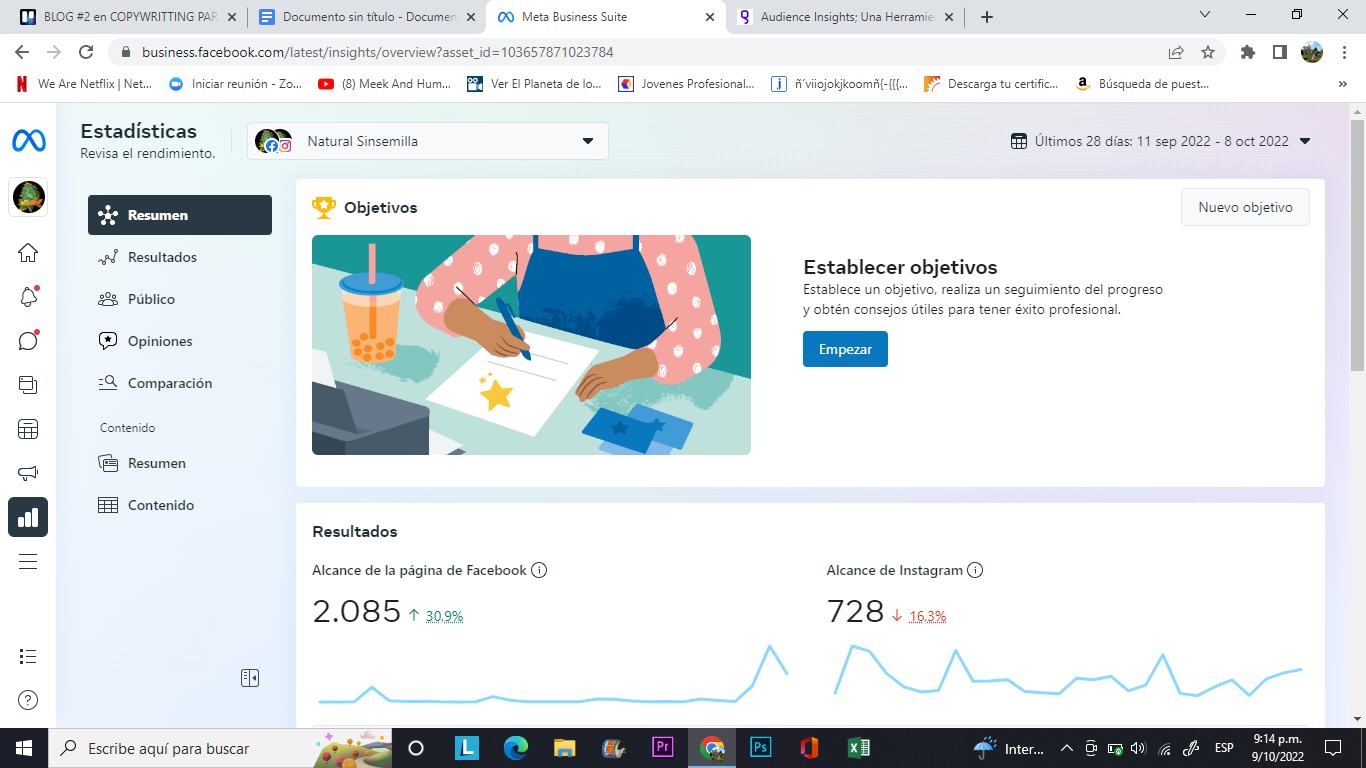Image resolution: width=1366 pixels, height=768 pixels.
Task: Open Ads megaphone icon
Action: coord(28,473)
